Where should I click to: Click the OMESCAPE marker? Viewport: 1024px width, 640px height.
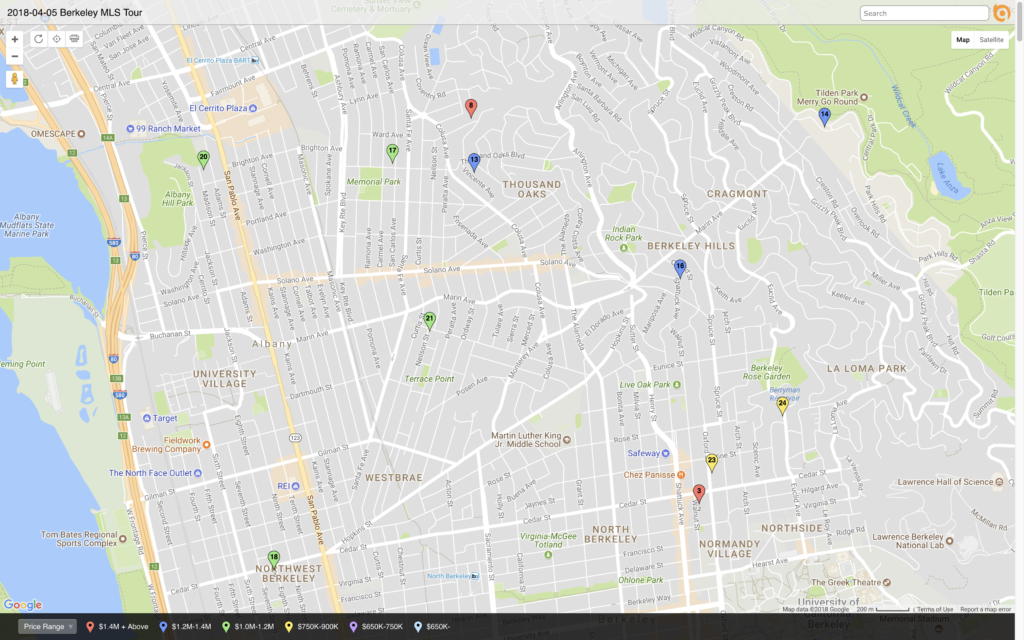tap(82, 134)
